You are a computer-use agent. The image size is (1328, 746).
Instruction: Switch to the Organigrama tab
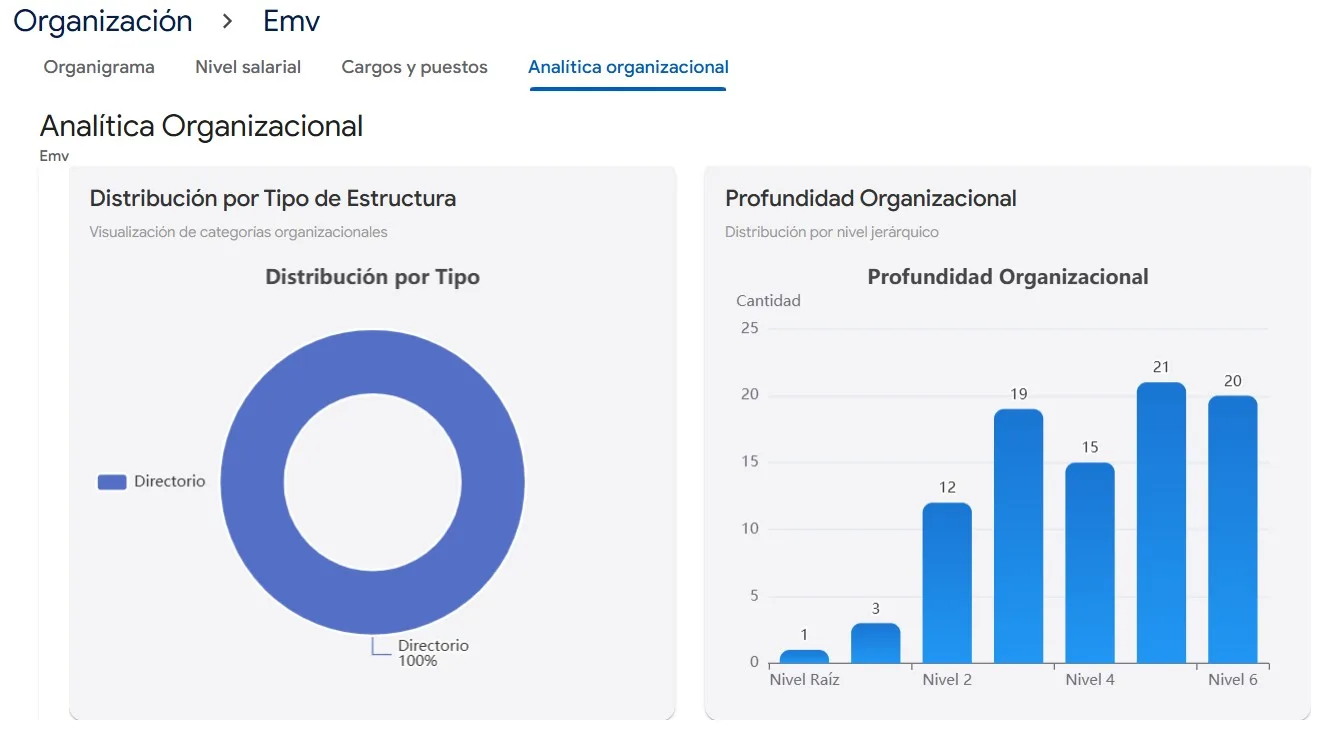[x=98, y=67]
